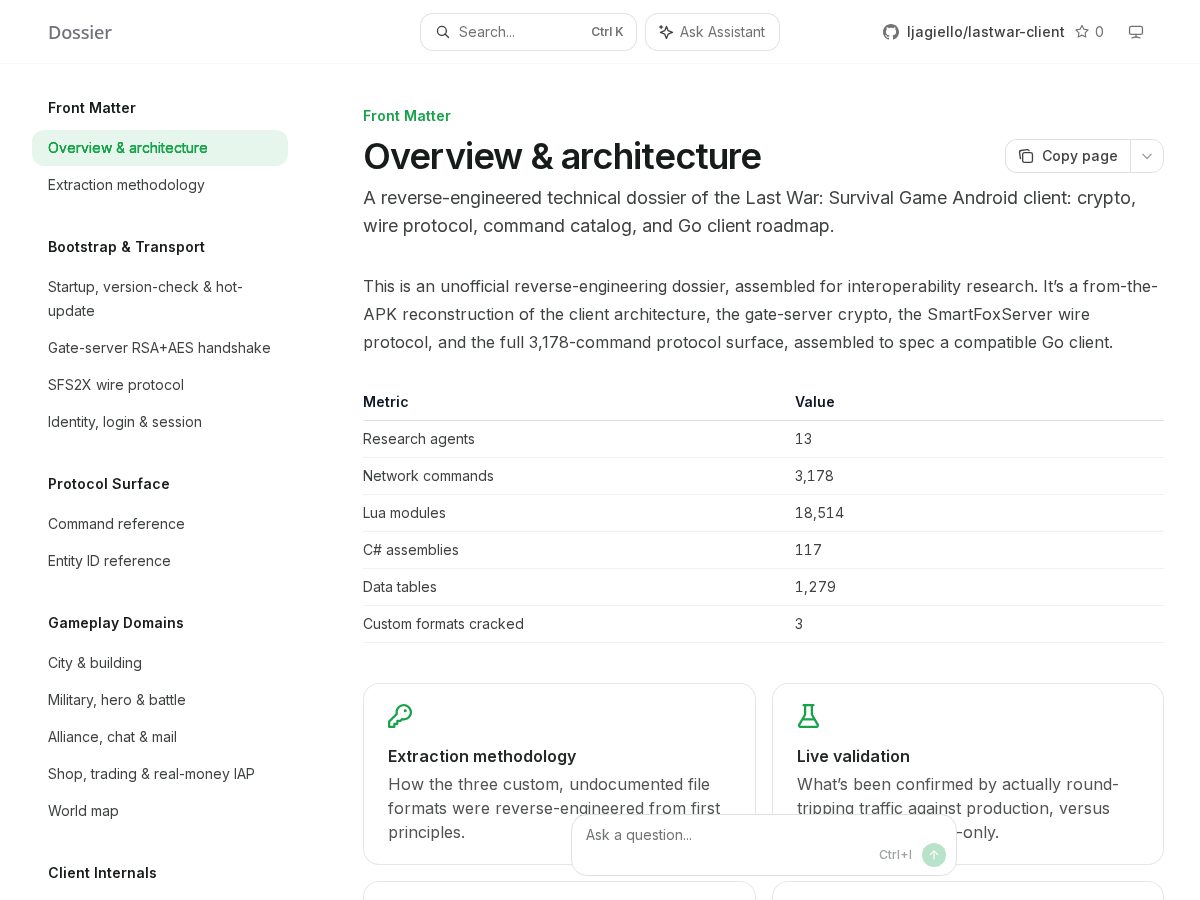Screen dimensions: 1200x900
Task: Click the Data tables table cell
Action: (x=400, y=587)
